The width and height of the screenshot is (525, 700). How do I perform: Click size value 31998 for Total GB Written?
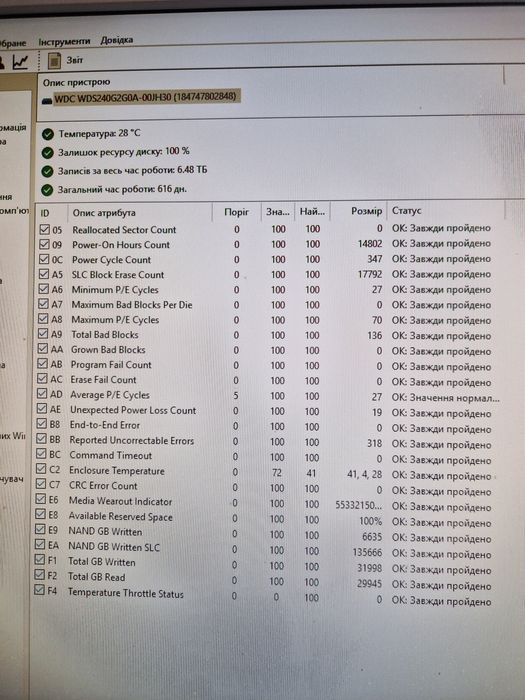coord(370,568)
